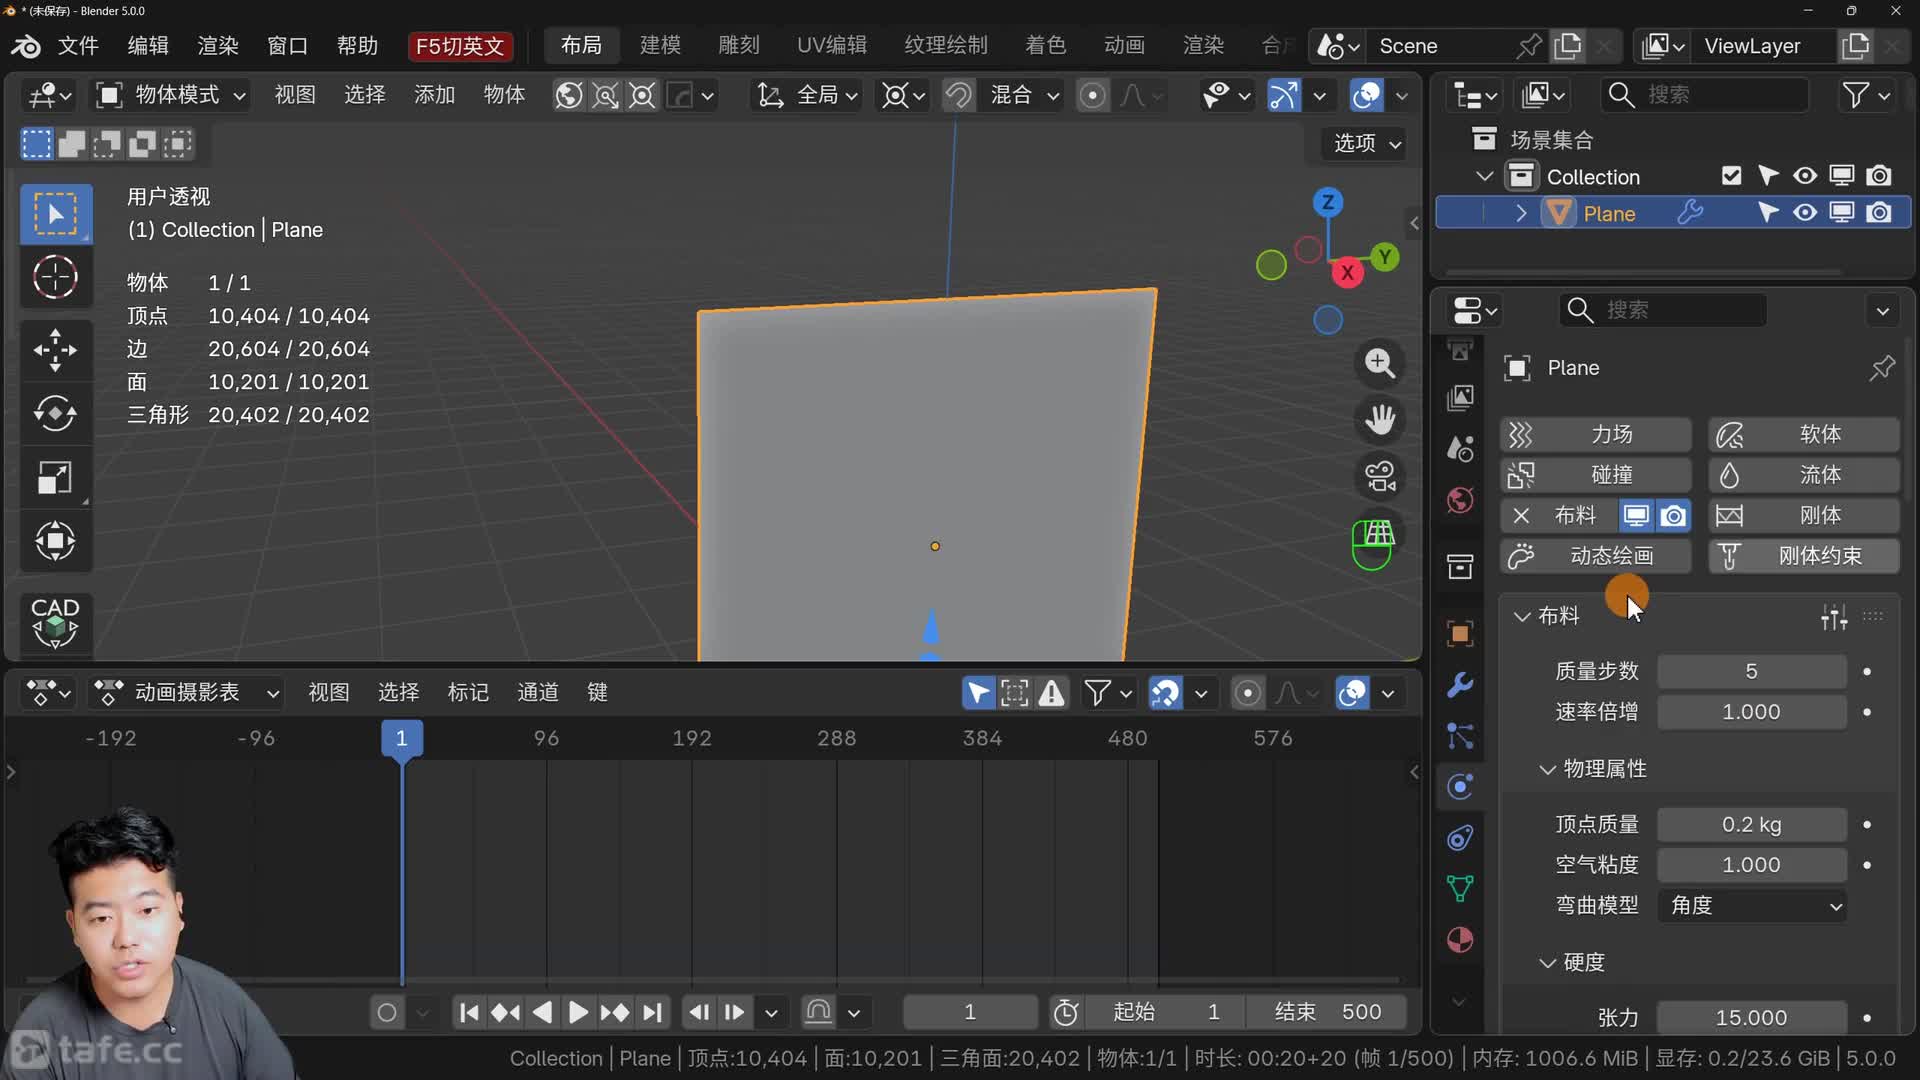Click the zoom magnifier icon in the viewport
The image size is (1920, 1080).
click(1380, 363)
